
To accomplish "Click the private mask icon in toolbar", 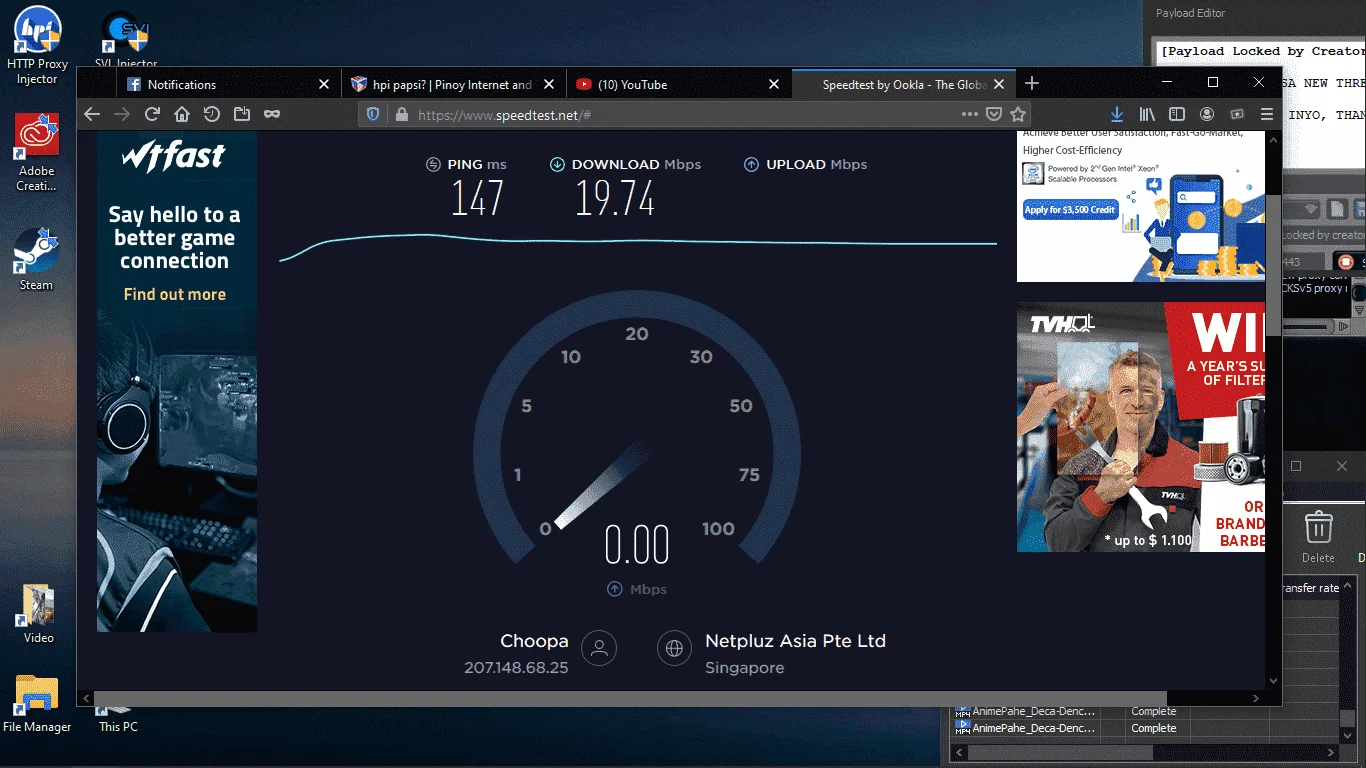I will pyautogui.click(x=272, y=114).
